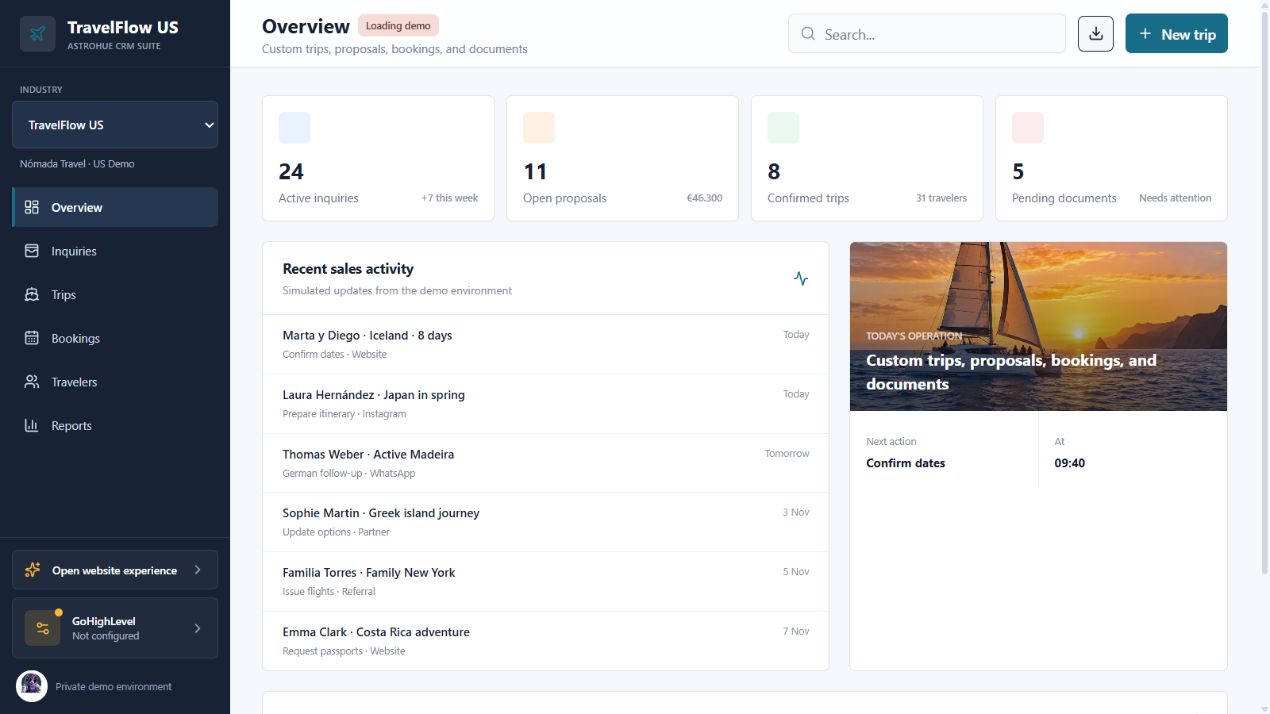Viewport: 1270px width, 714px height.
Task: Open Sophie Martin Greek island journey row
Action: (546, 522)
